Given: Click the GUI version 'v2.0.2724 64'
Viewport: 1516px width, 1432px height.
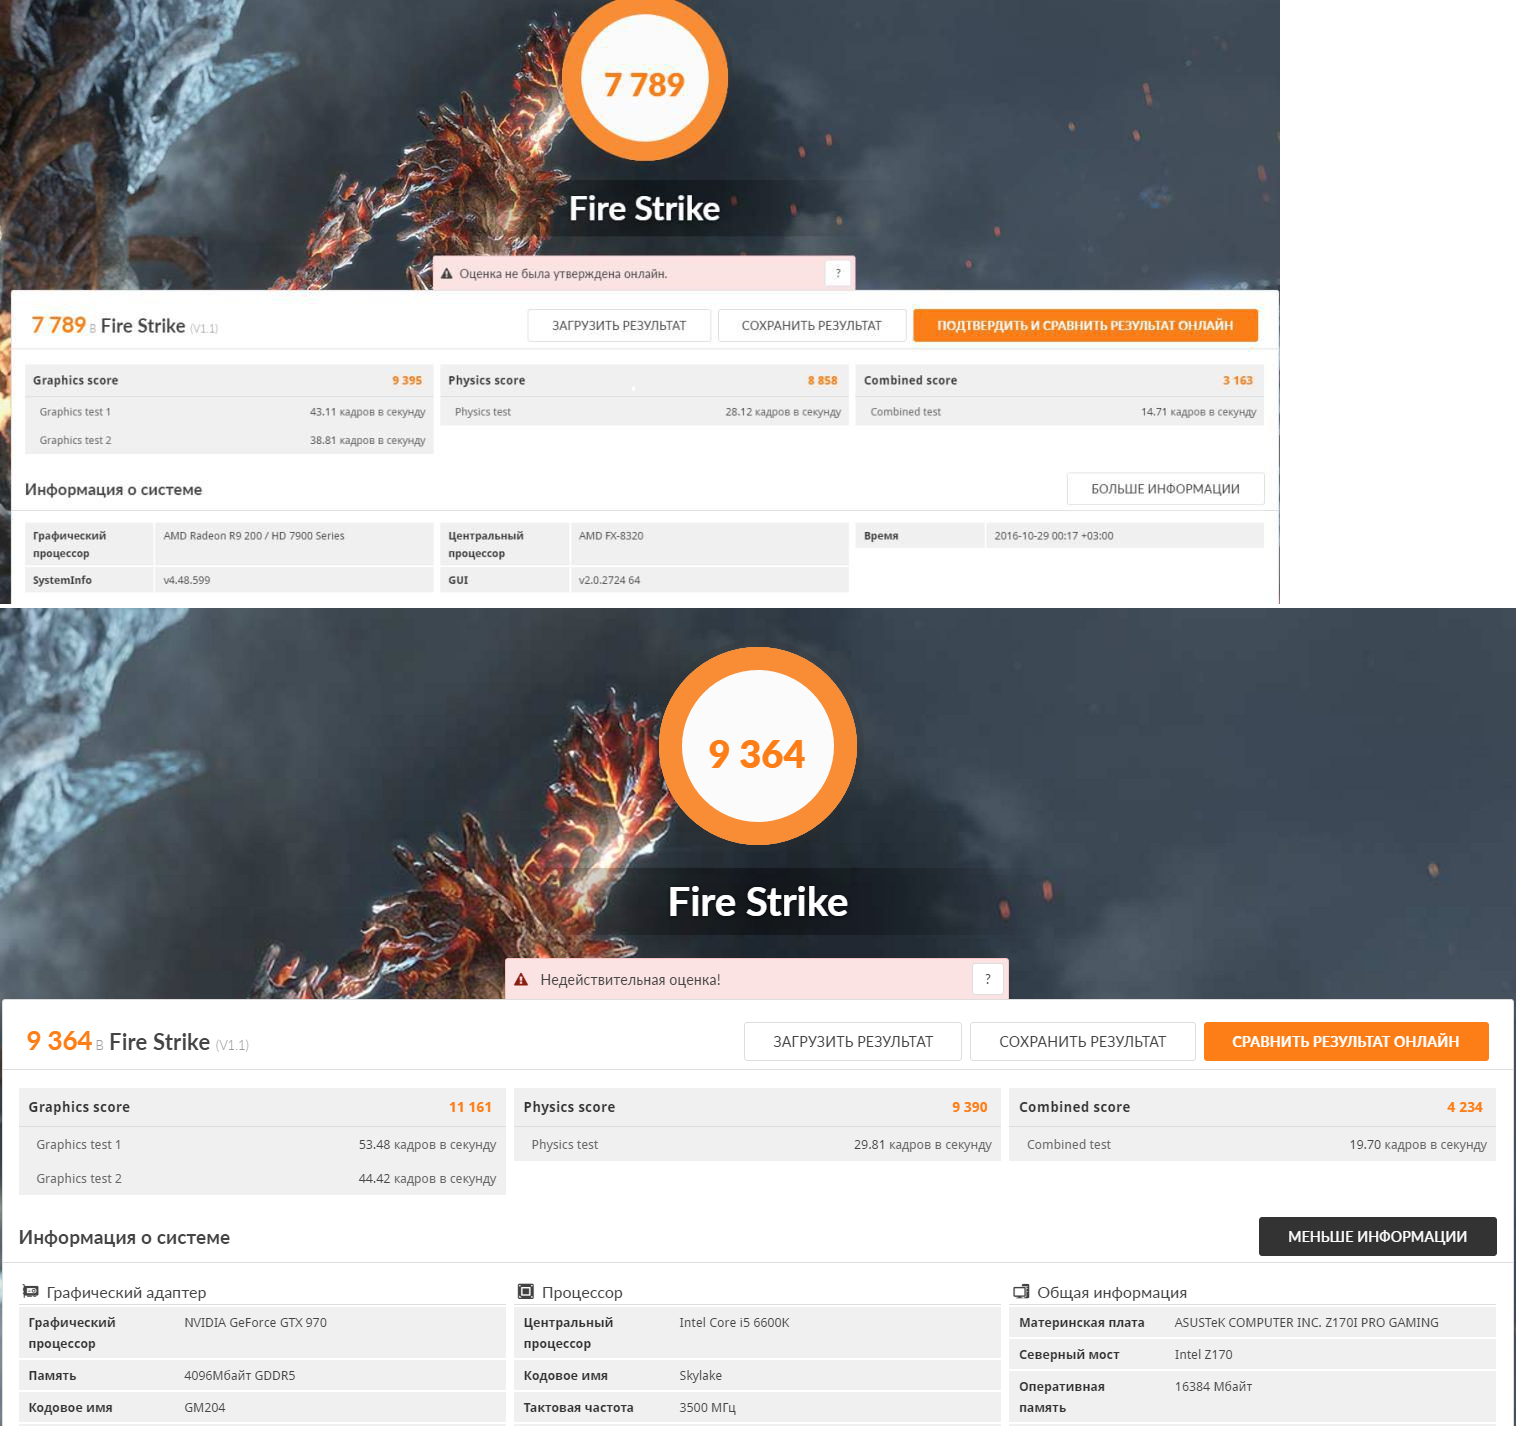Looking at the screenshot, I should click(609, 580).
